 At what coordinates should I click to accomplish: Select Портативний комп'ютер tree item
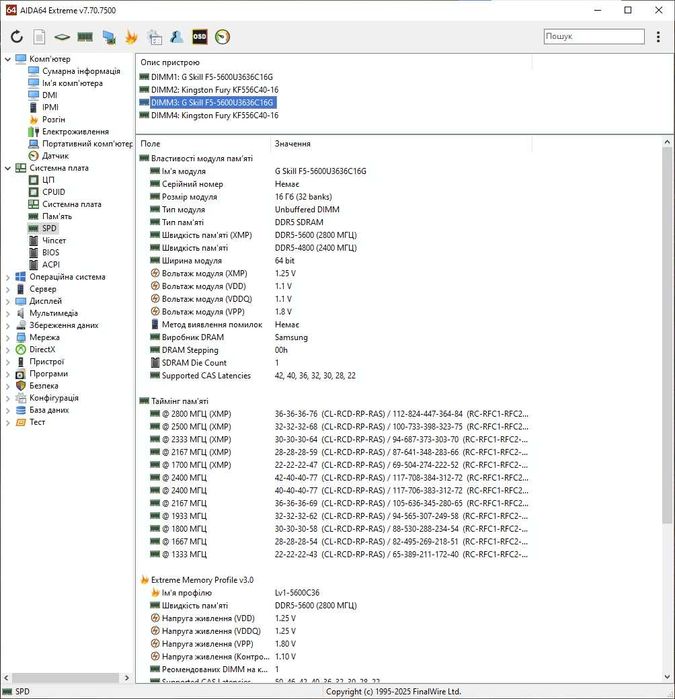coord(87,144)
